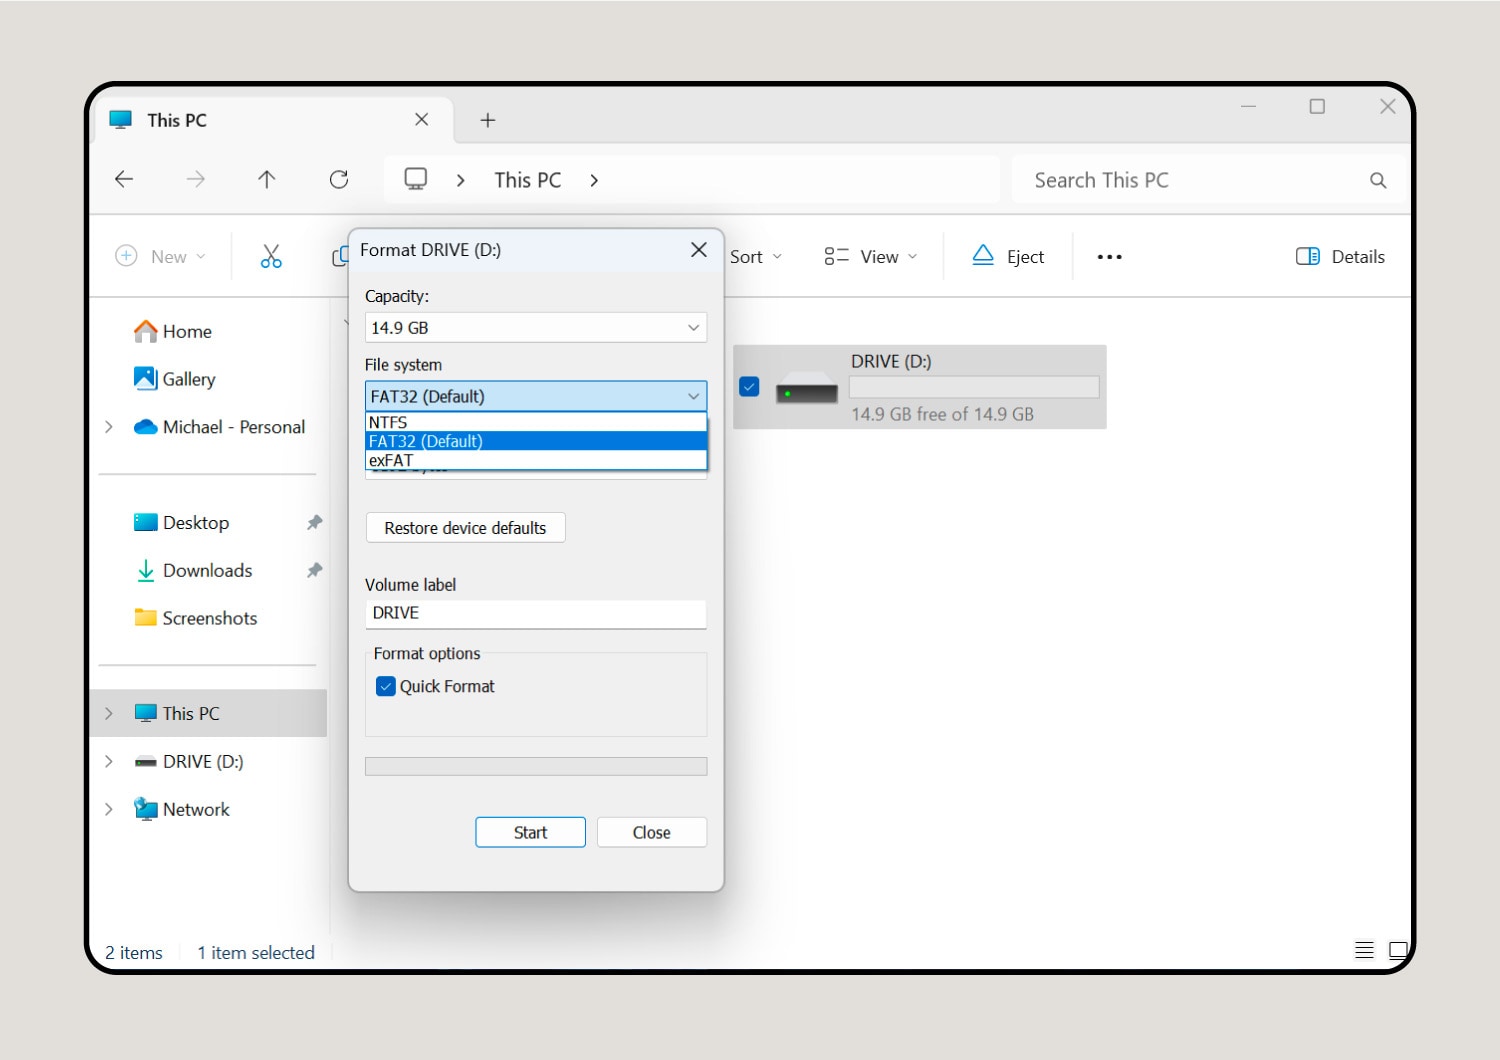Click Restore device defaults button
Viewport: 1500px width, 1060px height.
(466, 528)
